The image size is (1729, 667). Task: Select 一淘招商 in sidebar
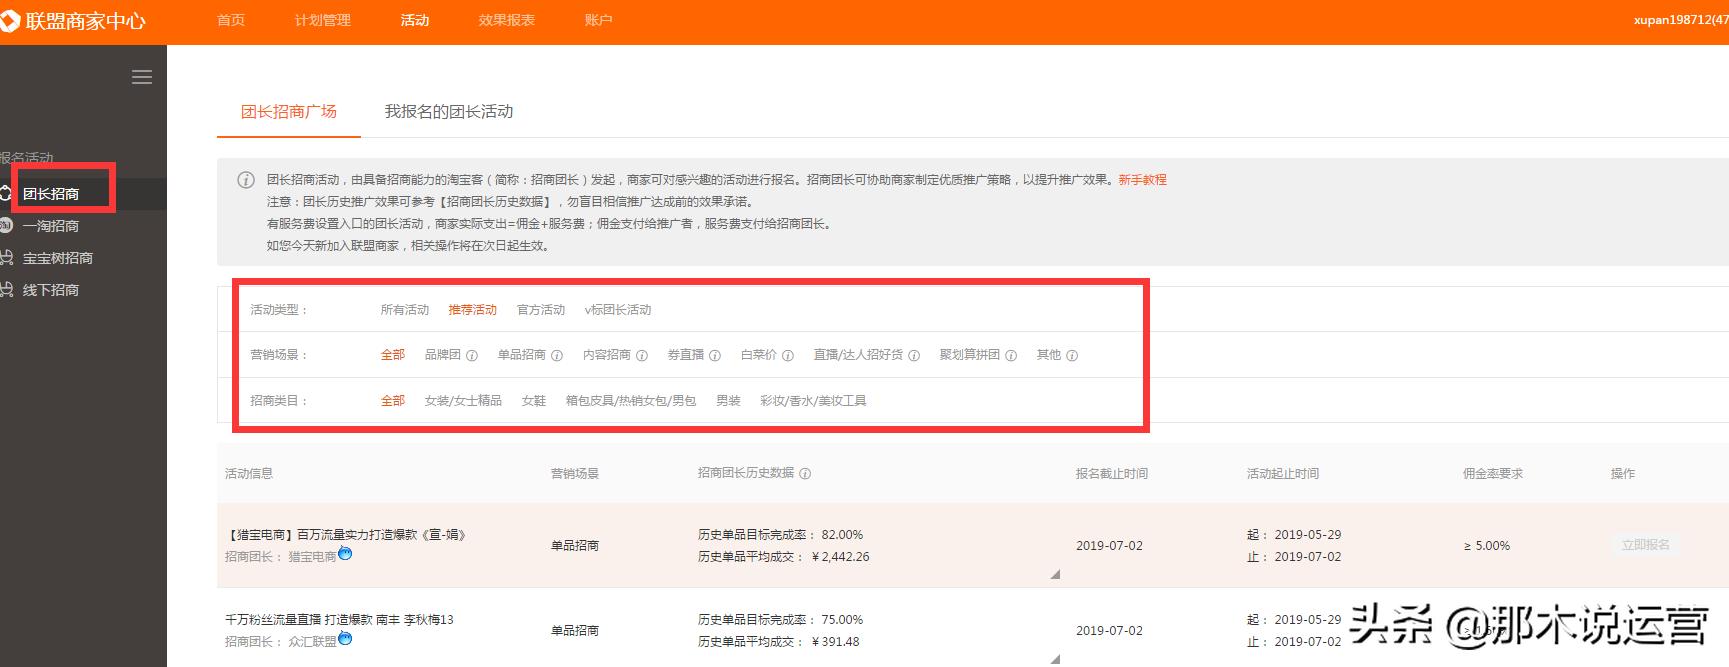point(51,226)
